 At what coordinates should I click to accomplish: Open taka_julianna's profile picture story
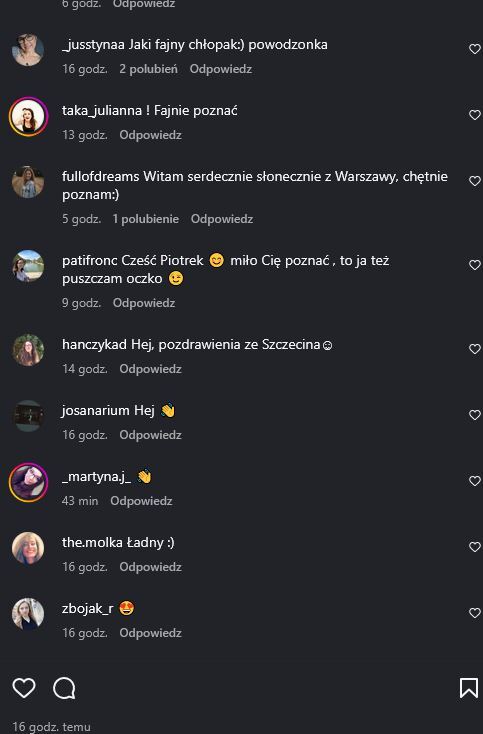tap(28, 117)
